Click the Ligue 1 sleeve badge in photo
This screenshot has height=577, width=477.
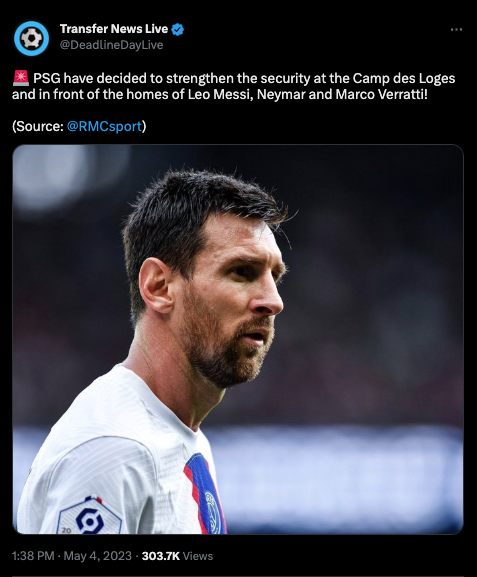click(89, 516)
